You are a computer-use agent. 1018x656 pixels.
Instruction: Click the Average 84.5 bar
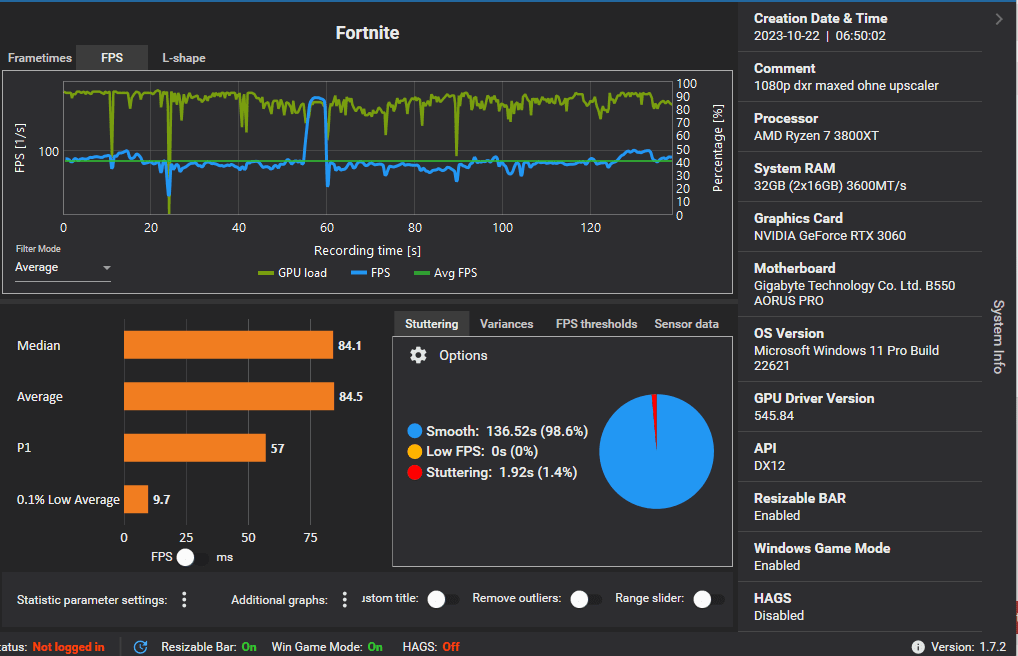point(229,396)
